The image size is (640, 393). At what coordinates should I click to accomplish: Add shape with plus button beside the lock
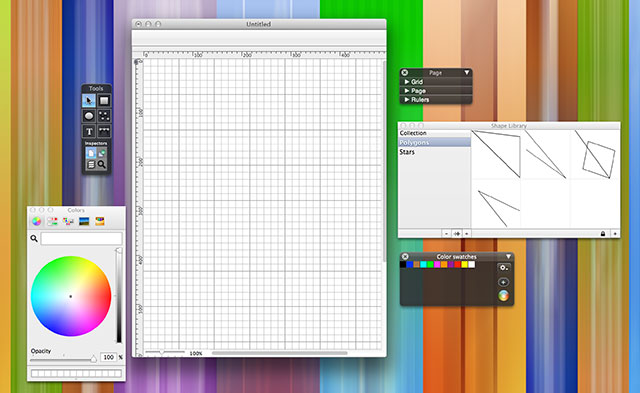click(x=615, y=233)
